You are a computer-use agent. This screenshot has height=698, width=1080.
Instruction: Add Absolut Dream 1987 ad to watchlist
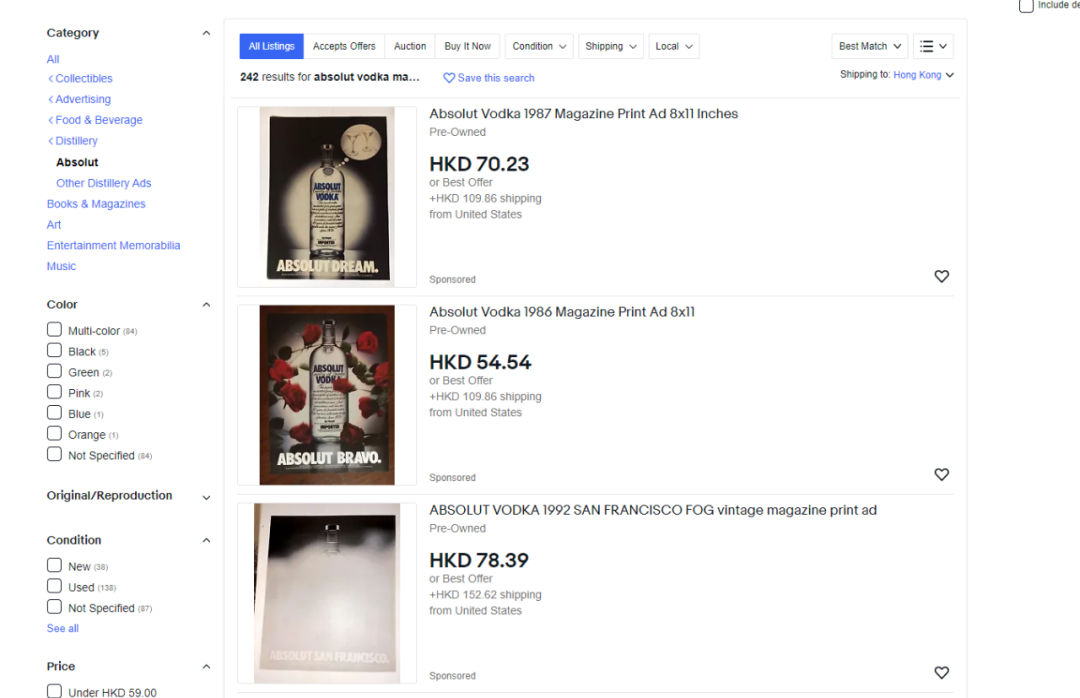[941, 277]
